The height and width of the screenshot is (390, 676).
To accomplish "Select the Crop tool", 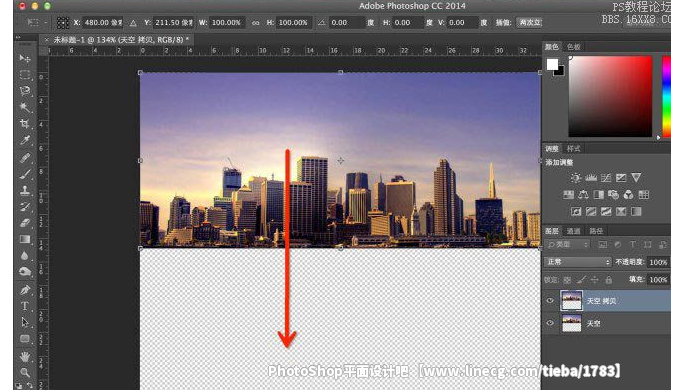I will click(25, 124).
